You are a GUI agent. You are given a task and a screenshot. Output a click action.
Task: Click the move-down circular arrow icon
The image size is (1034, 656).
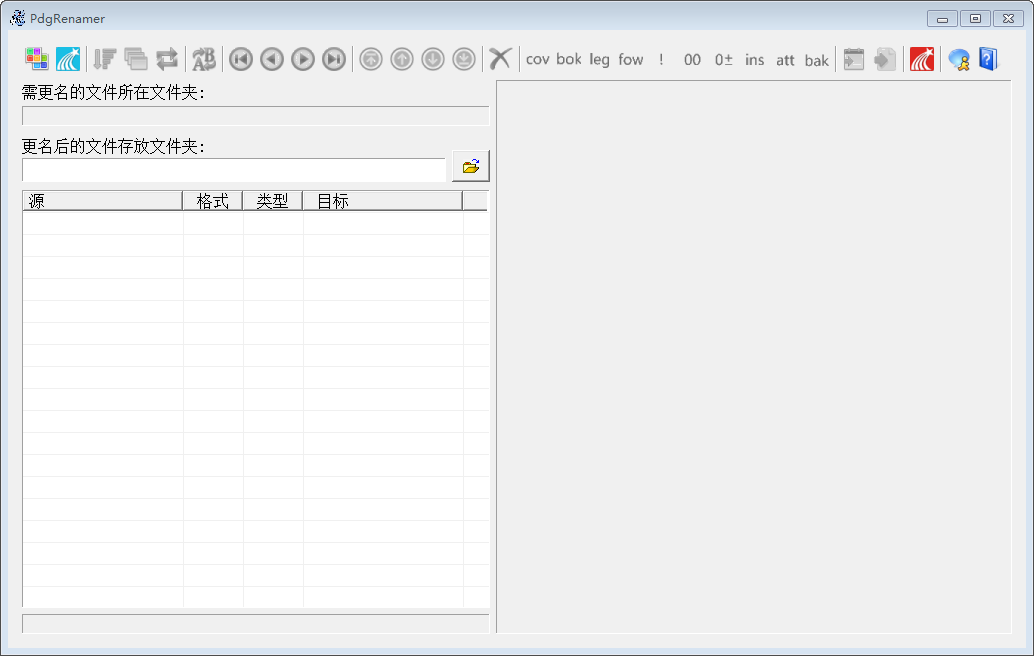click(433, 59)
